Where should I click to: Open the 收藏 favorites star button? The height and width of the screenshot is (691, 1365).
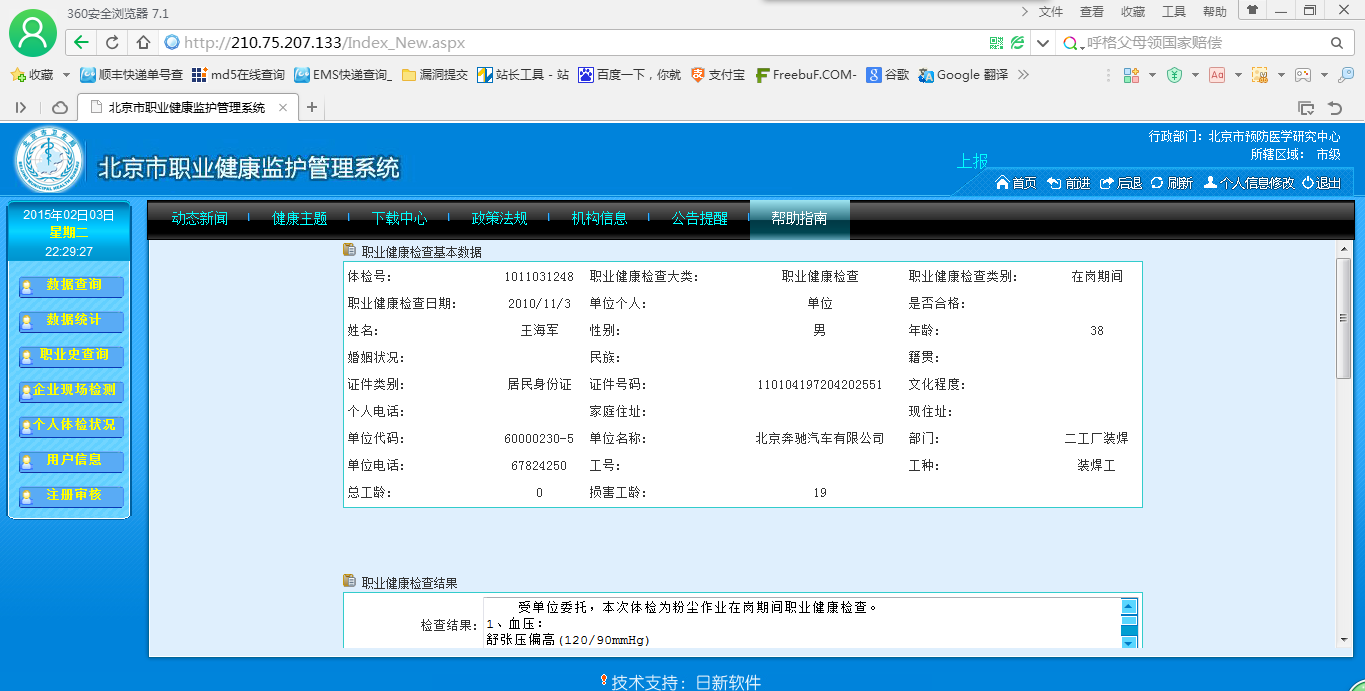[32, 75]
